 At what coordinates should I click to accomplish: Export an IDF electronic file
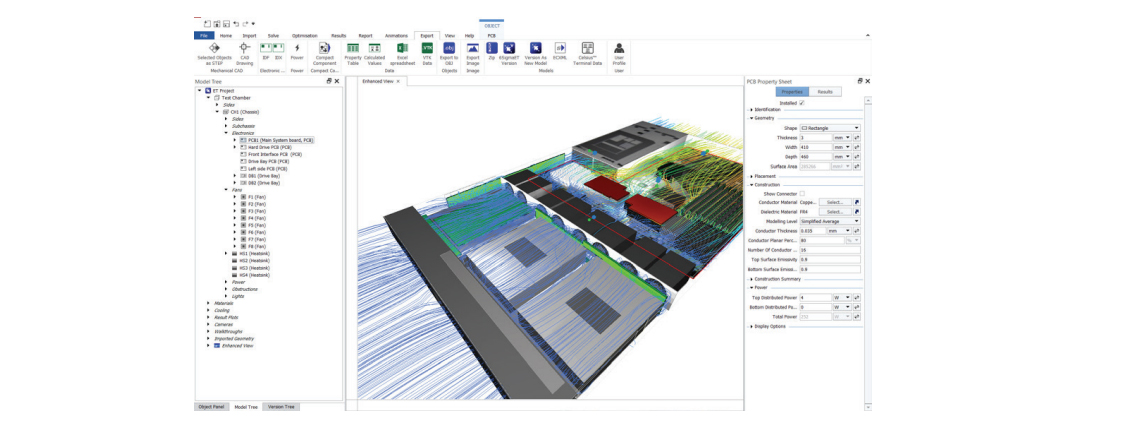tap(265, 51)
